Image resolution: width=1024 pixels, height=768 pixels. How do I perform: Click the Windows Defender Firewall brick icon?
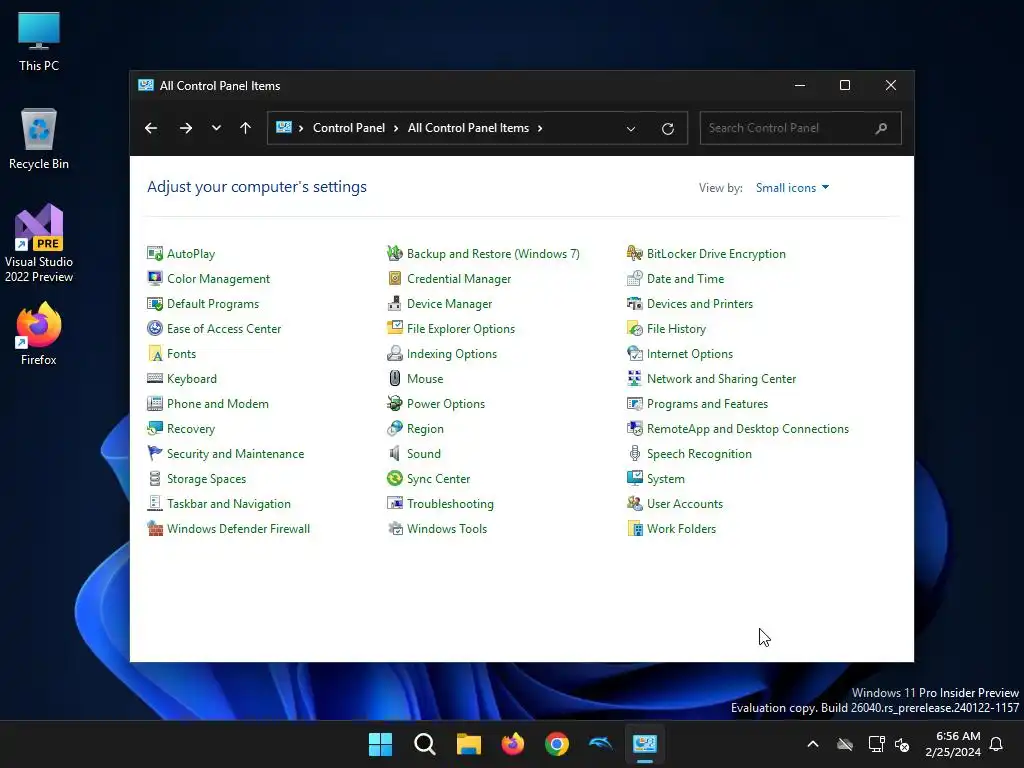pos(155,528)
